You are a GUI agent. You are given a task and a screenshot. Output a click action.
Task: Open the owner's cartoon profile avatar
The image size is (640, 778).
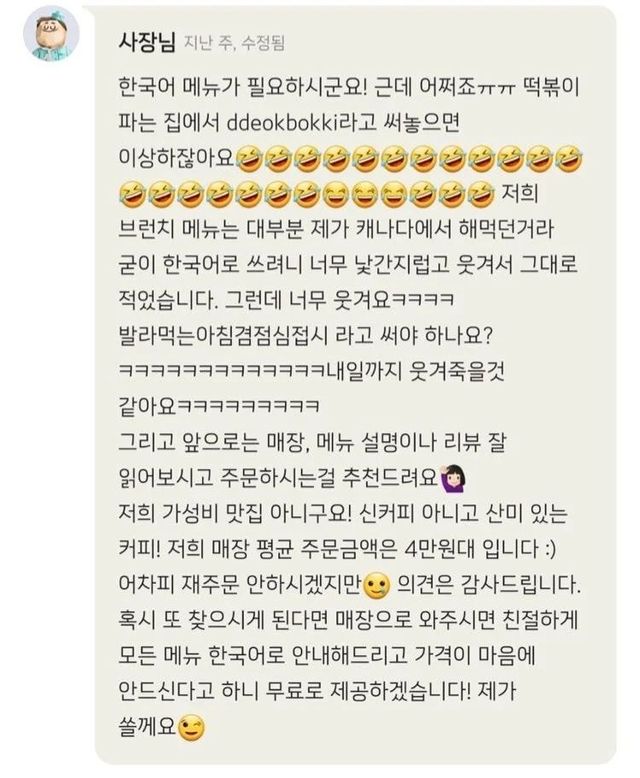(x=51, y=34)
